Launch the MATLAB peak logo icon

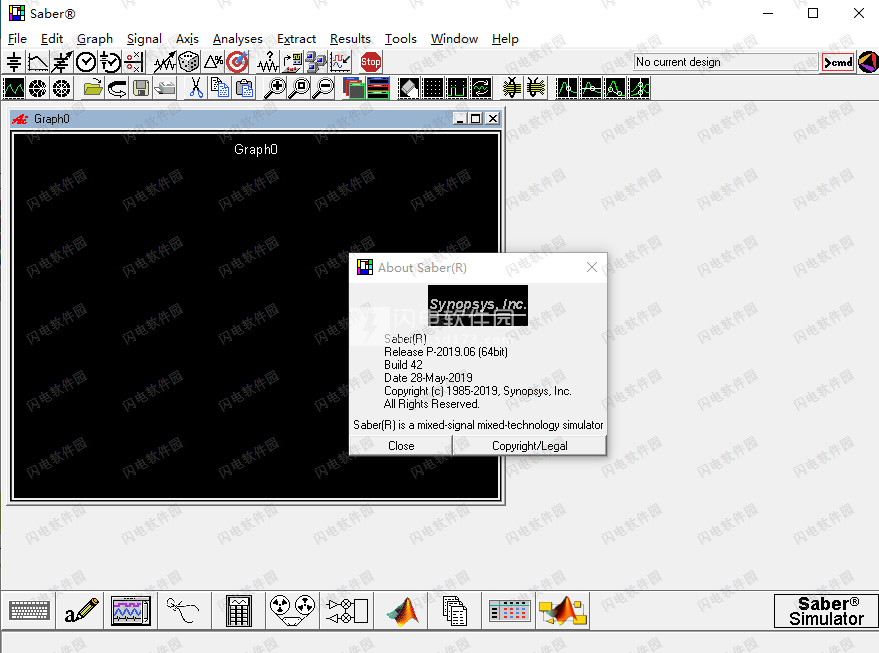click(x=402, y=610)
